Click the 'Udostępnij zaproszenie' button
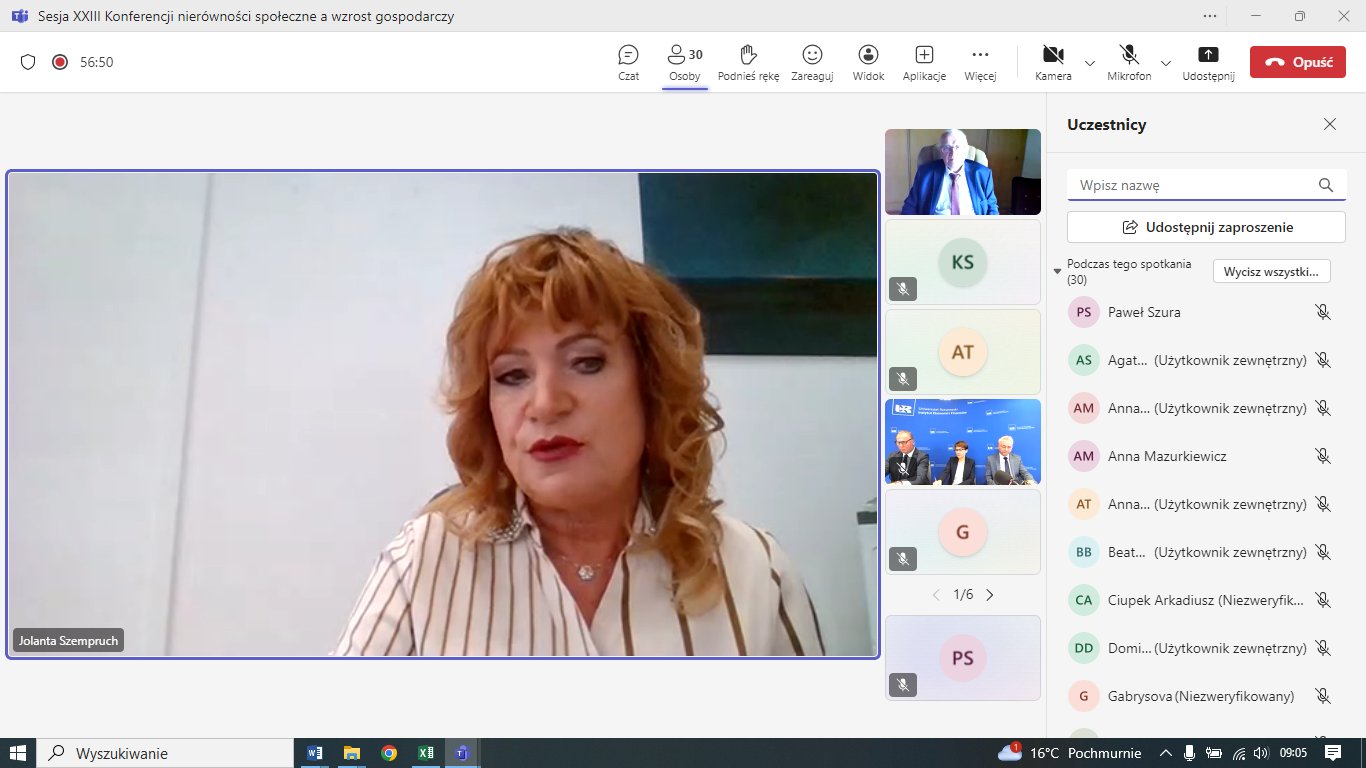1366x768 pixels. coord(1206,227)
